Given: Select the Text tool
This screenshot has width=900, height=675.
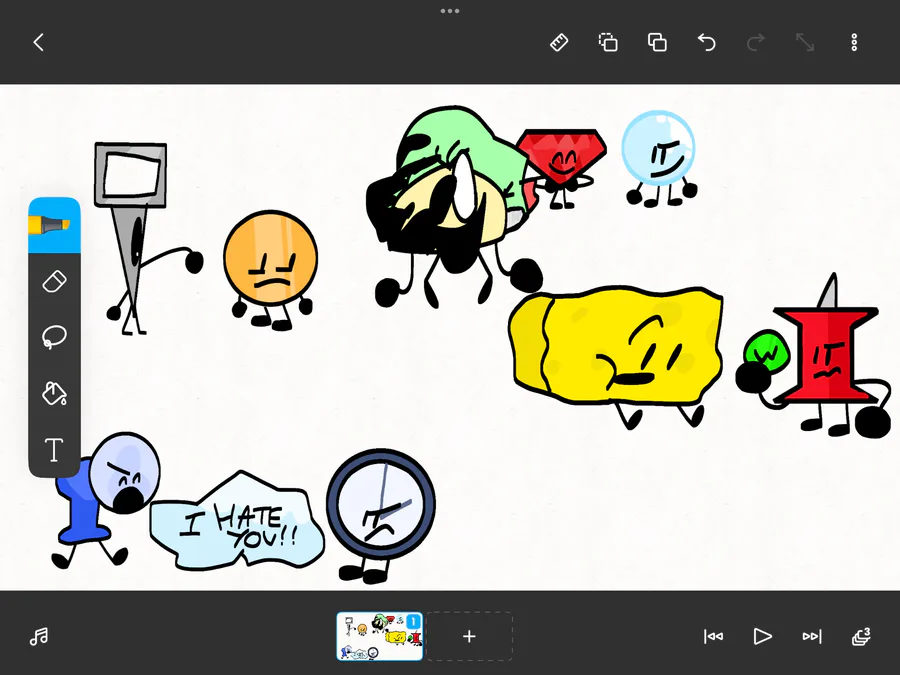Looking at the screenshot, I should point(54,449).
